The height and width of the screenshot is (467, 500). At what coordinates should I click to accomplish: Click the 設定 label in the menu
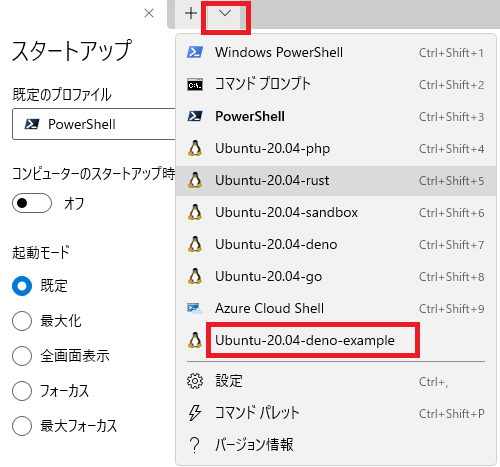pos(229,381)
